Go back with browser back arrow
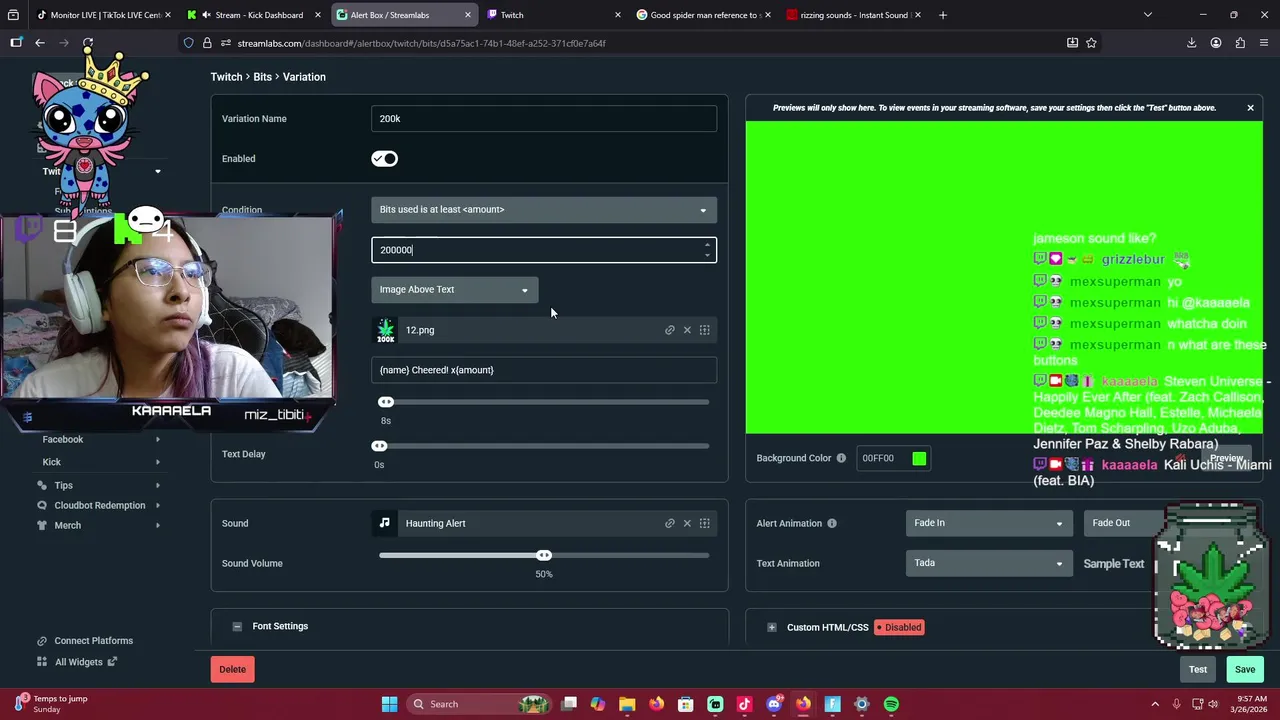 40,43
